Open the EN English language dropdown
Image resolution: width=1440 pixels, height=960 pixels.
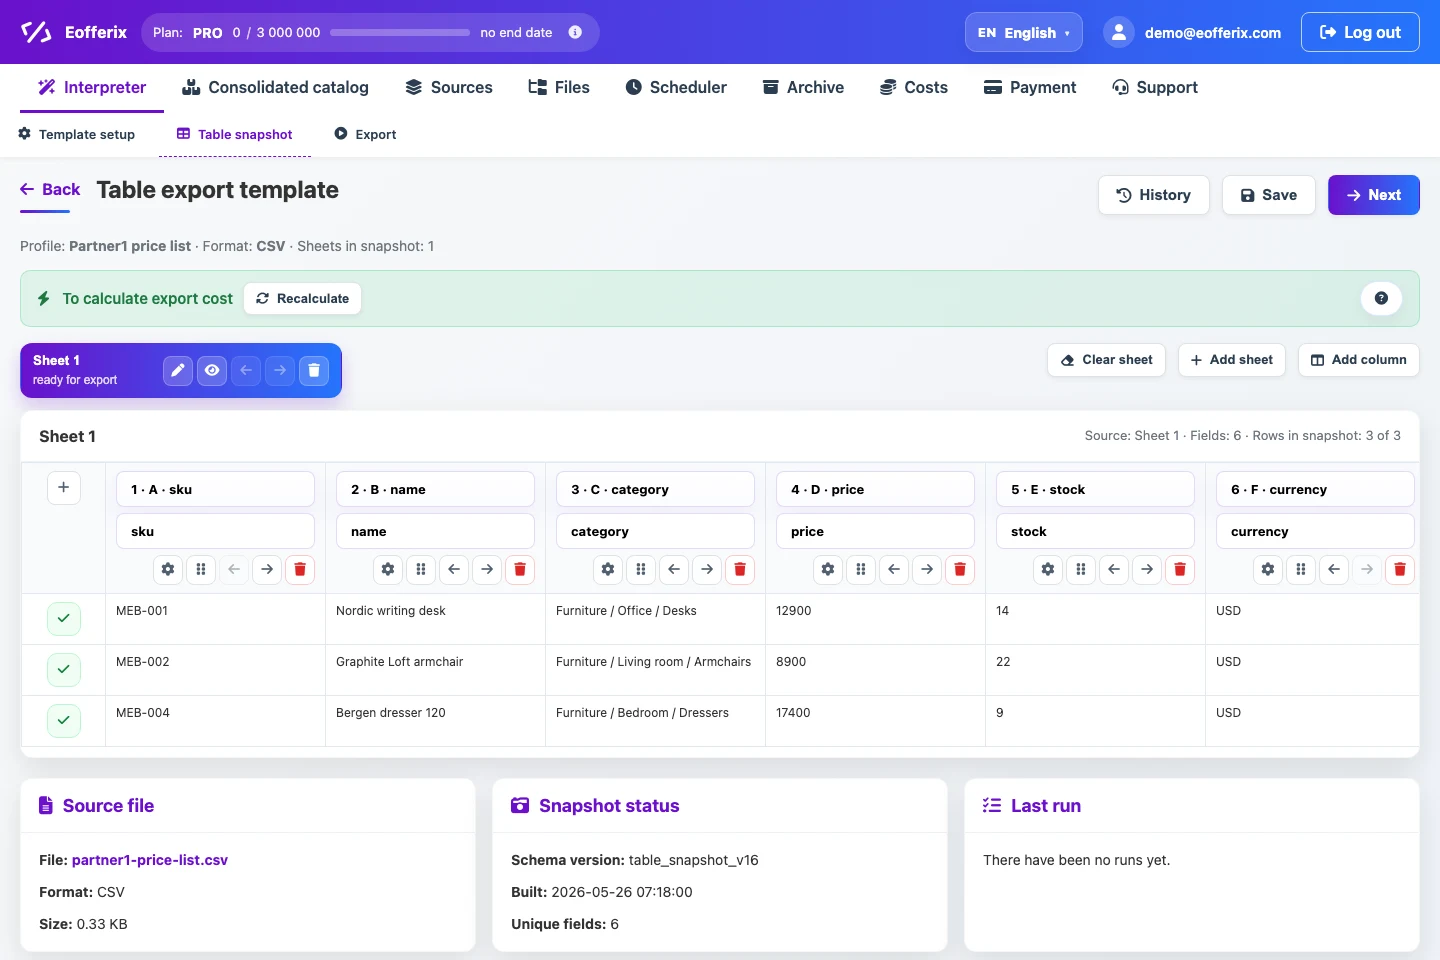point(1023,32)
